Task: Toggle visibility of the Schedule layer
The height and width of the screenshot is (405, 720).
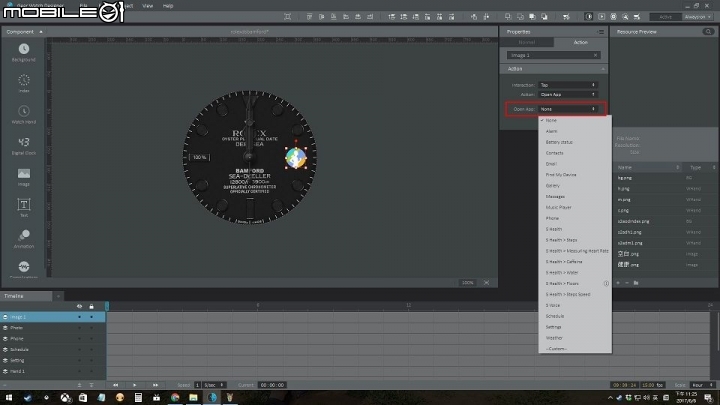Action: 79,350
